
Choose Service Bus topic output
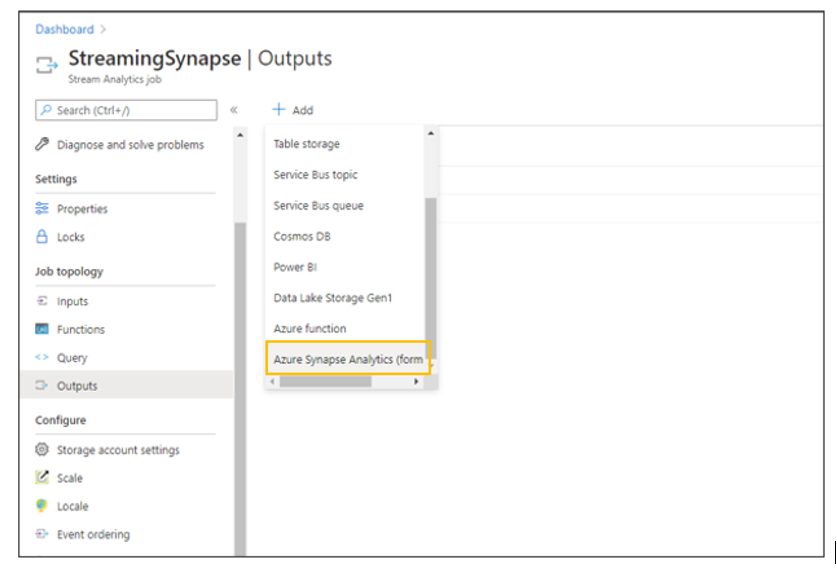[315, 175]
